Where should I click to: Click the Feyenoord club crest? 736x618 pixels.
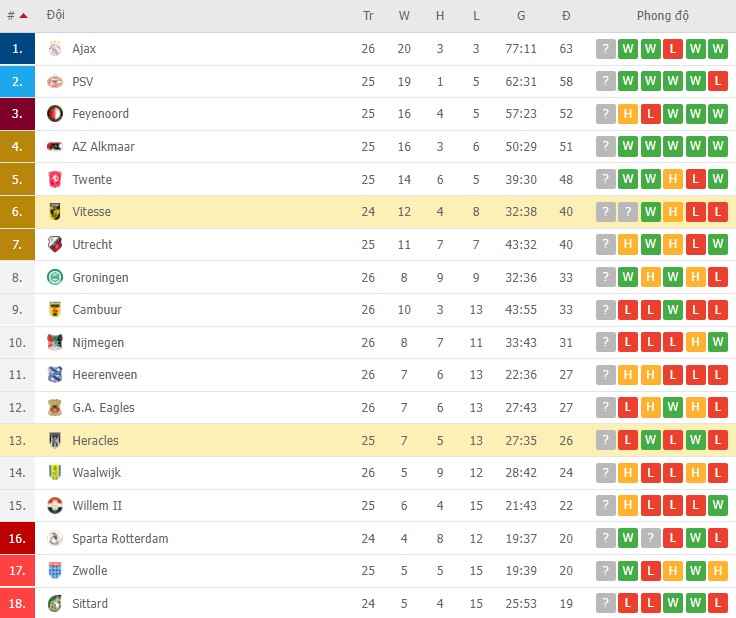pyautogui.click(x=55, y=114)
